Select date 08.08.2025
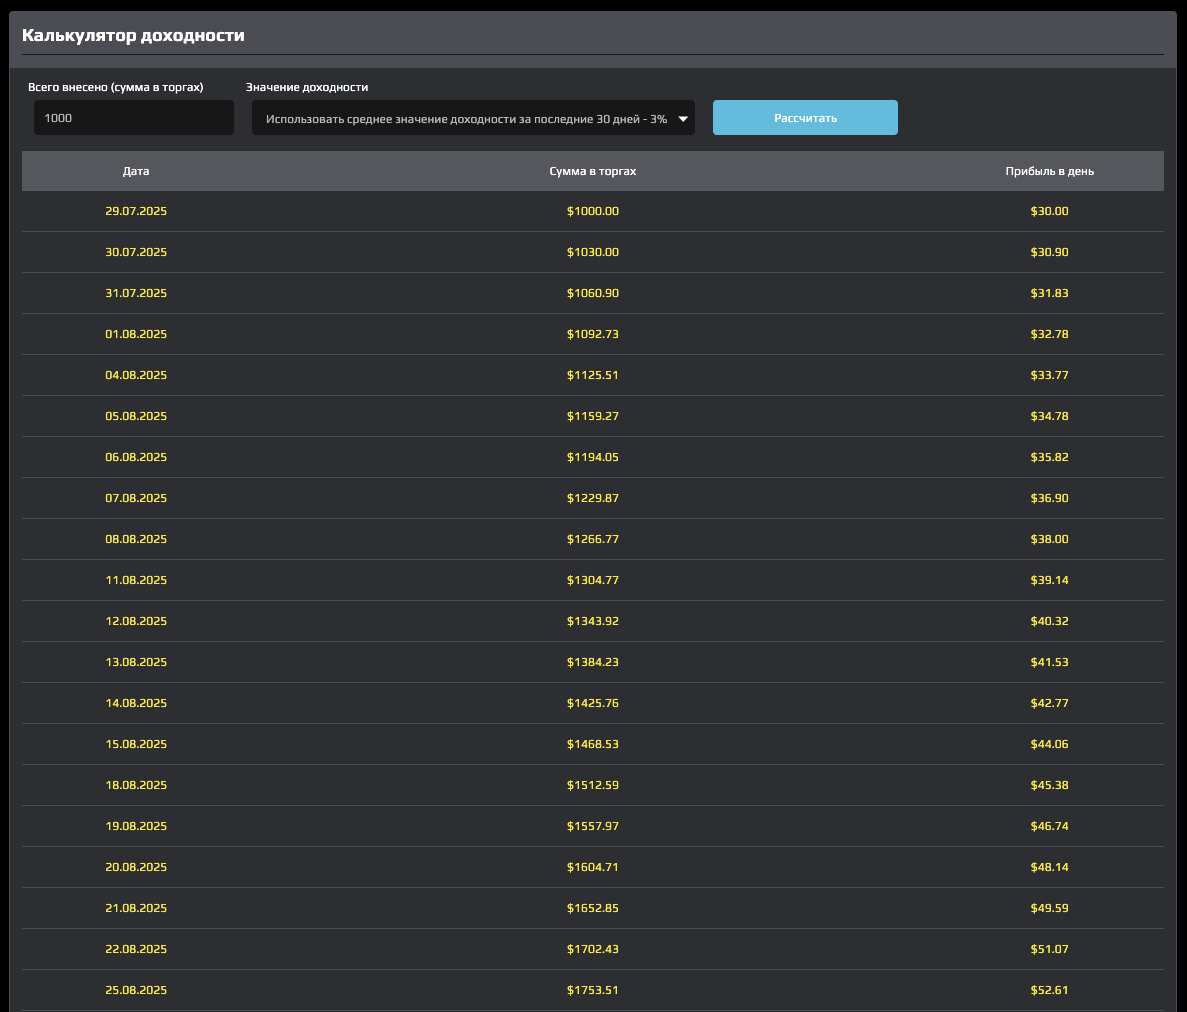 click(x=136, y=539)
